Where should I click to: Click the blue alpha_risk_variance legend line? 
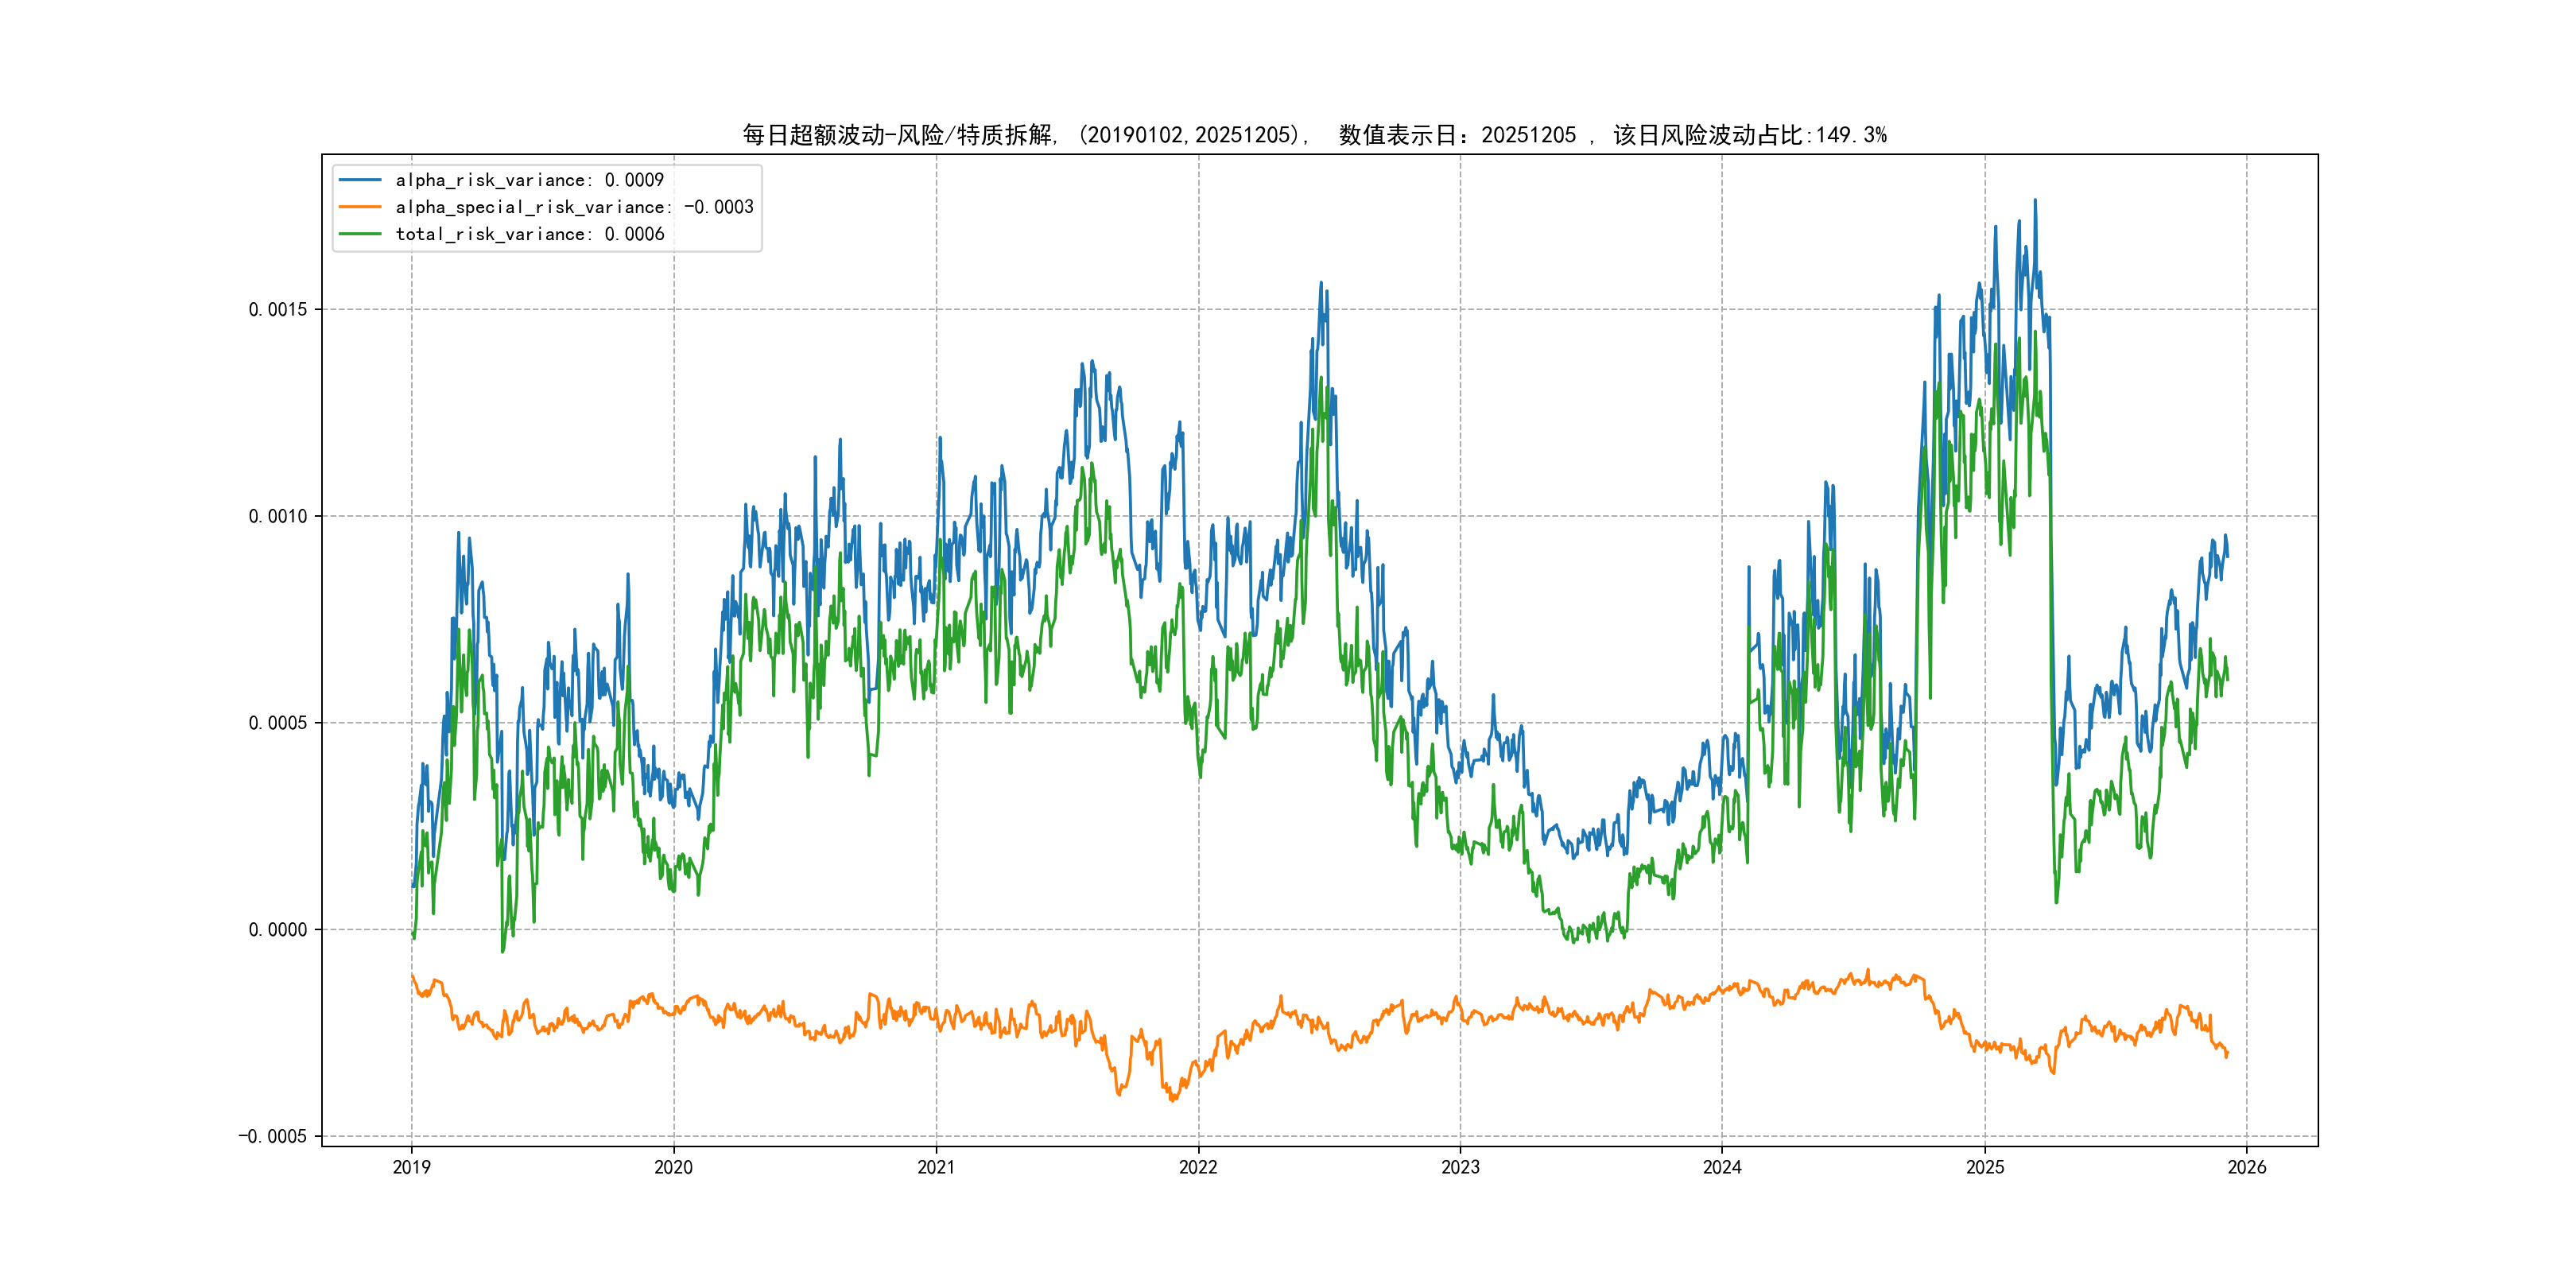click(x=360, y=180)
